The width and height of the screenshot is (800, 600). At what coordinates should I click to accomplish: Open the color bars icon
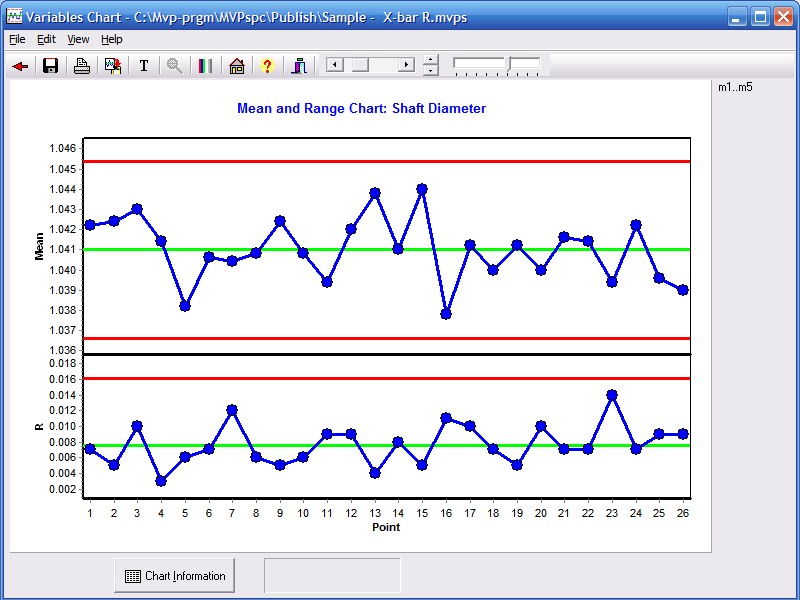coord(205,66)
